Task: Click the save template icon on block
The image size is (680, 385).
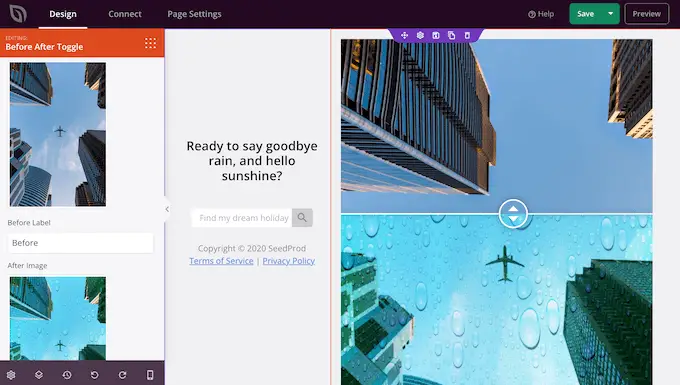Action: click(x=436, y=35)
